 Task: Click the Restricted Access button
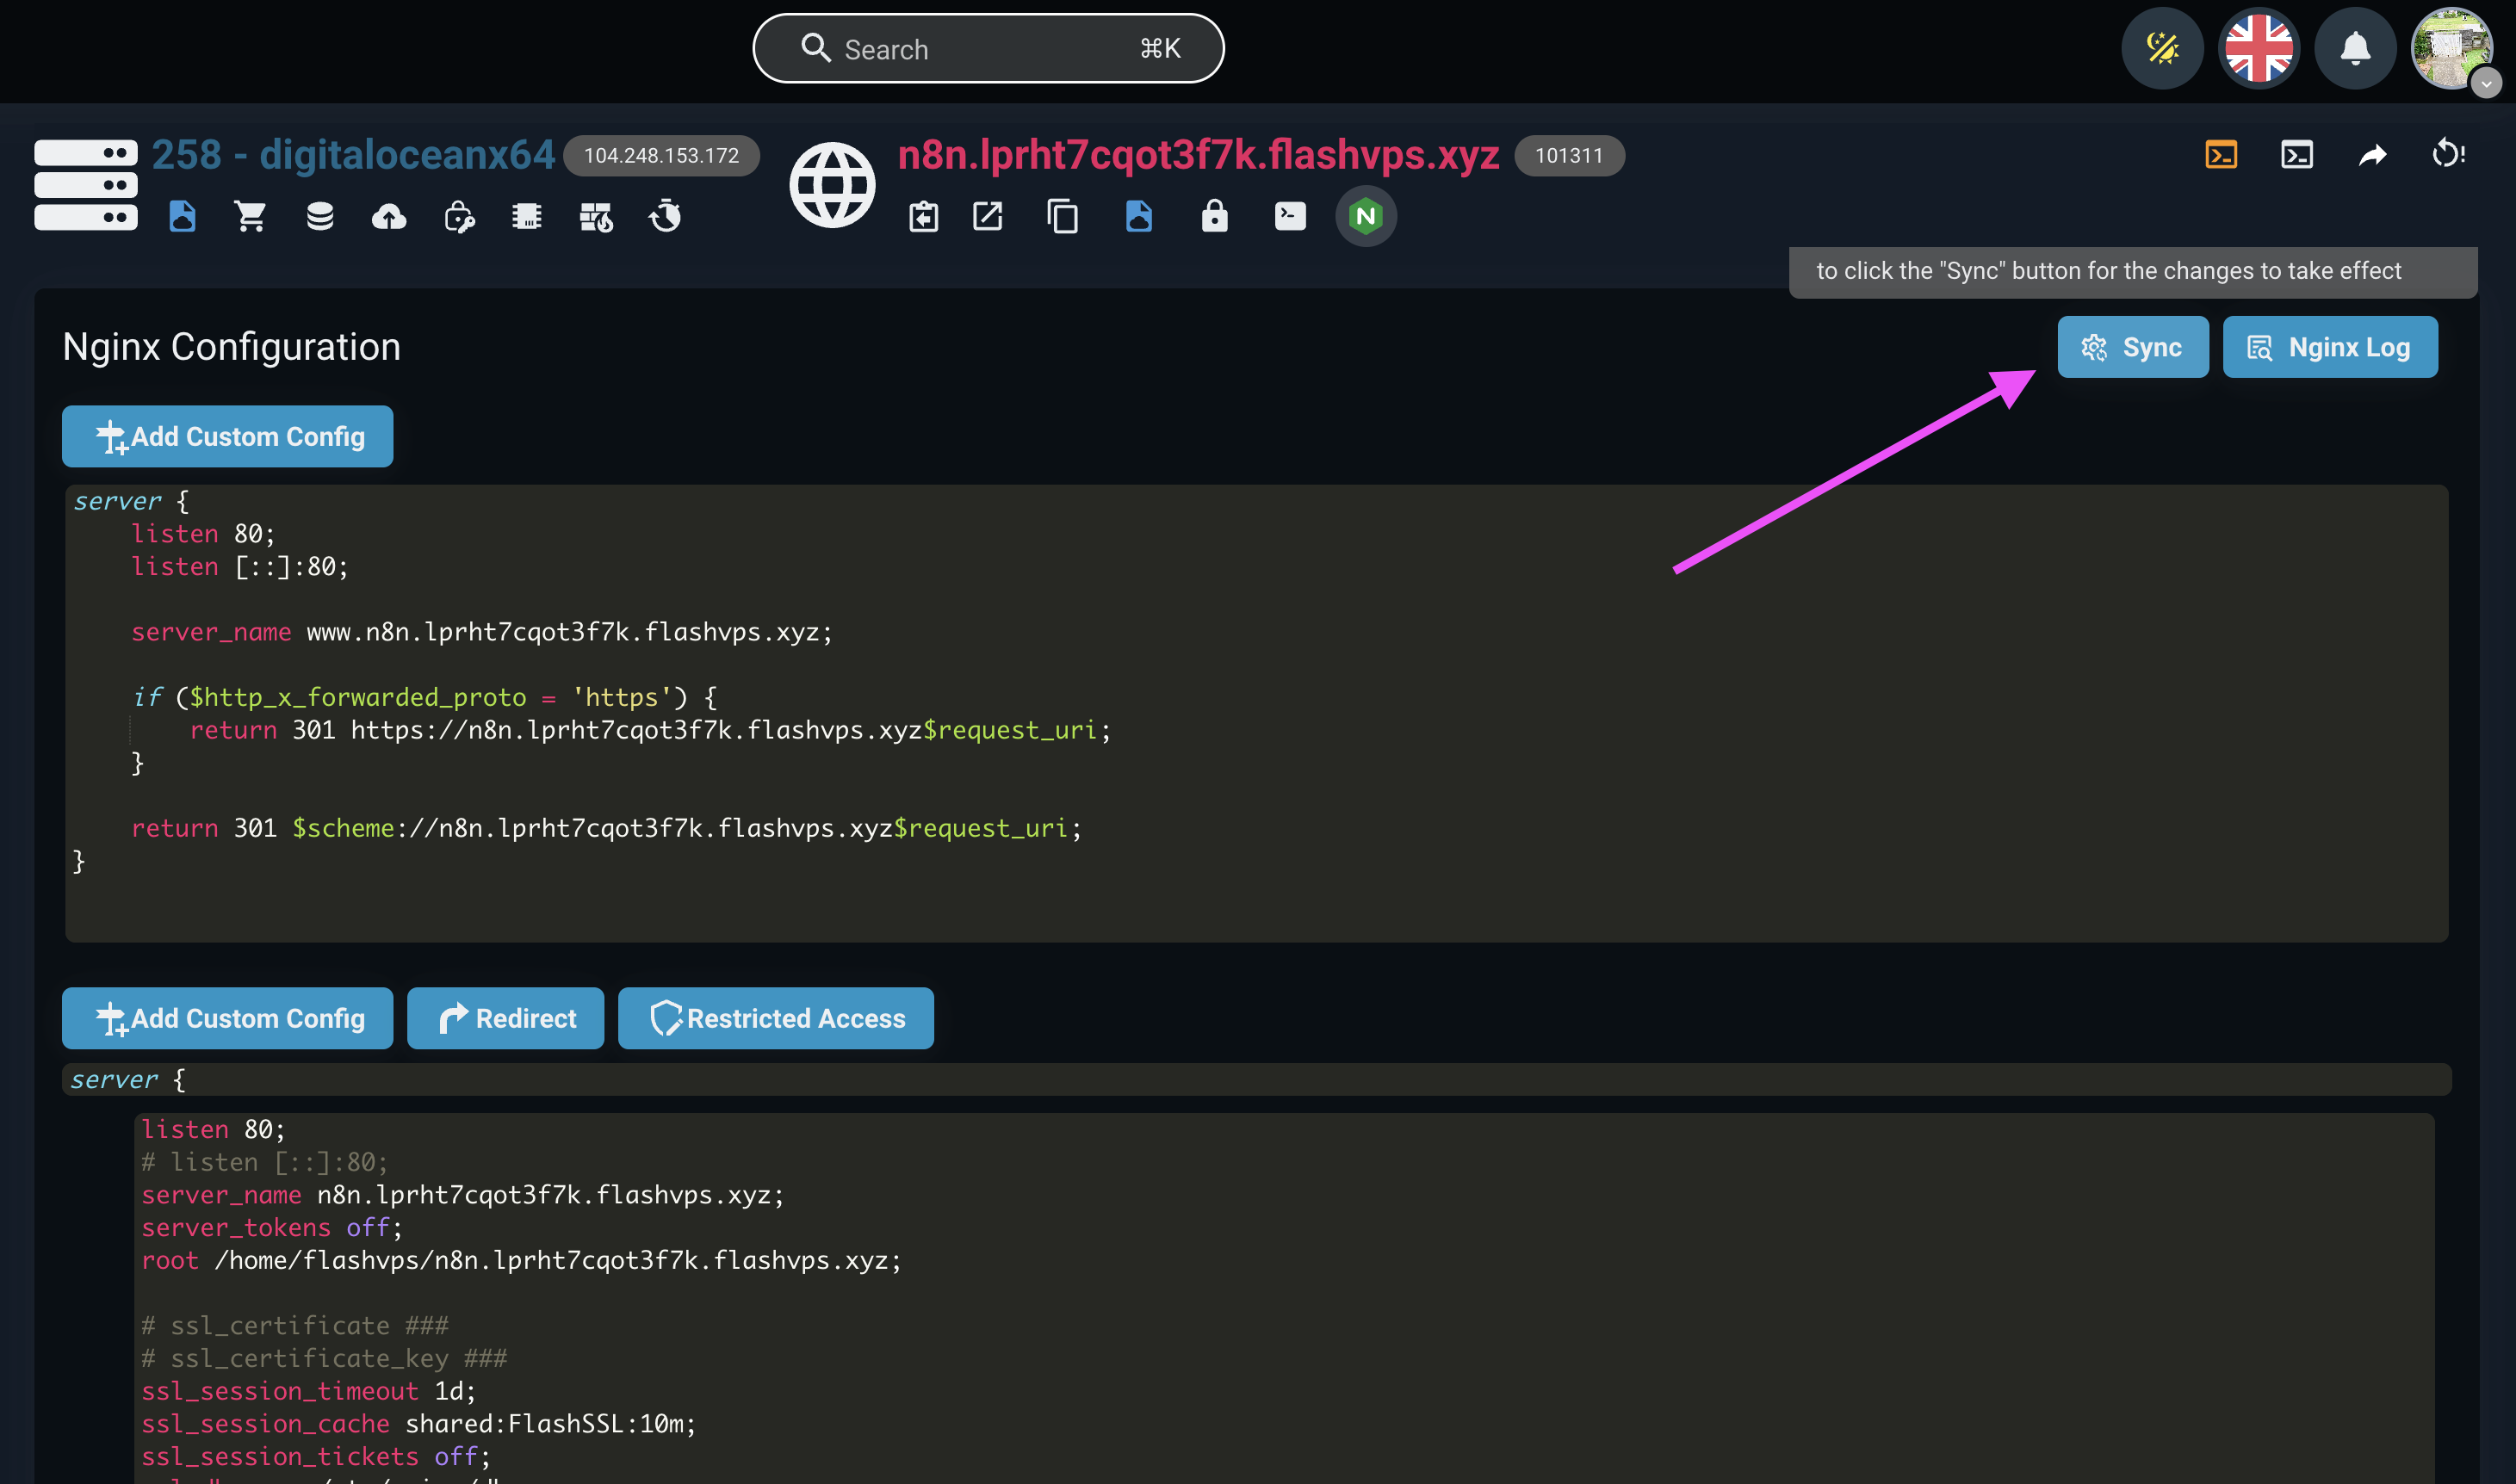[x=775, y=1018]
